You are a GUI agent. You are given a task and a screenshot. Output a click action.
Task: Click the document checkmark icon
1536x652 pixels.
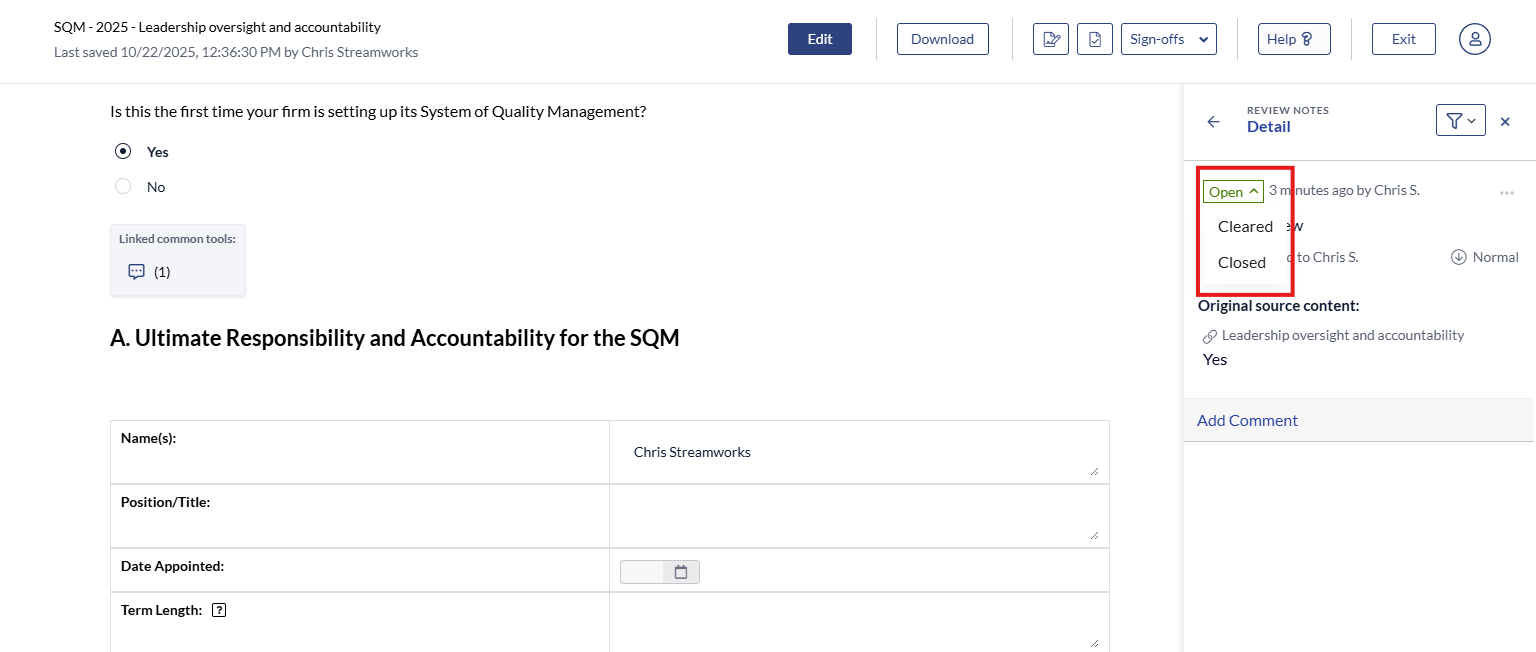point(1095,39)
